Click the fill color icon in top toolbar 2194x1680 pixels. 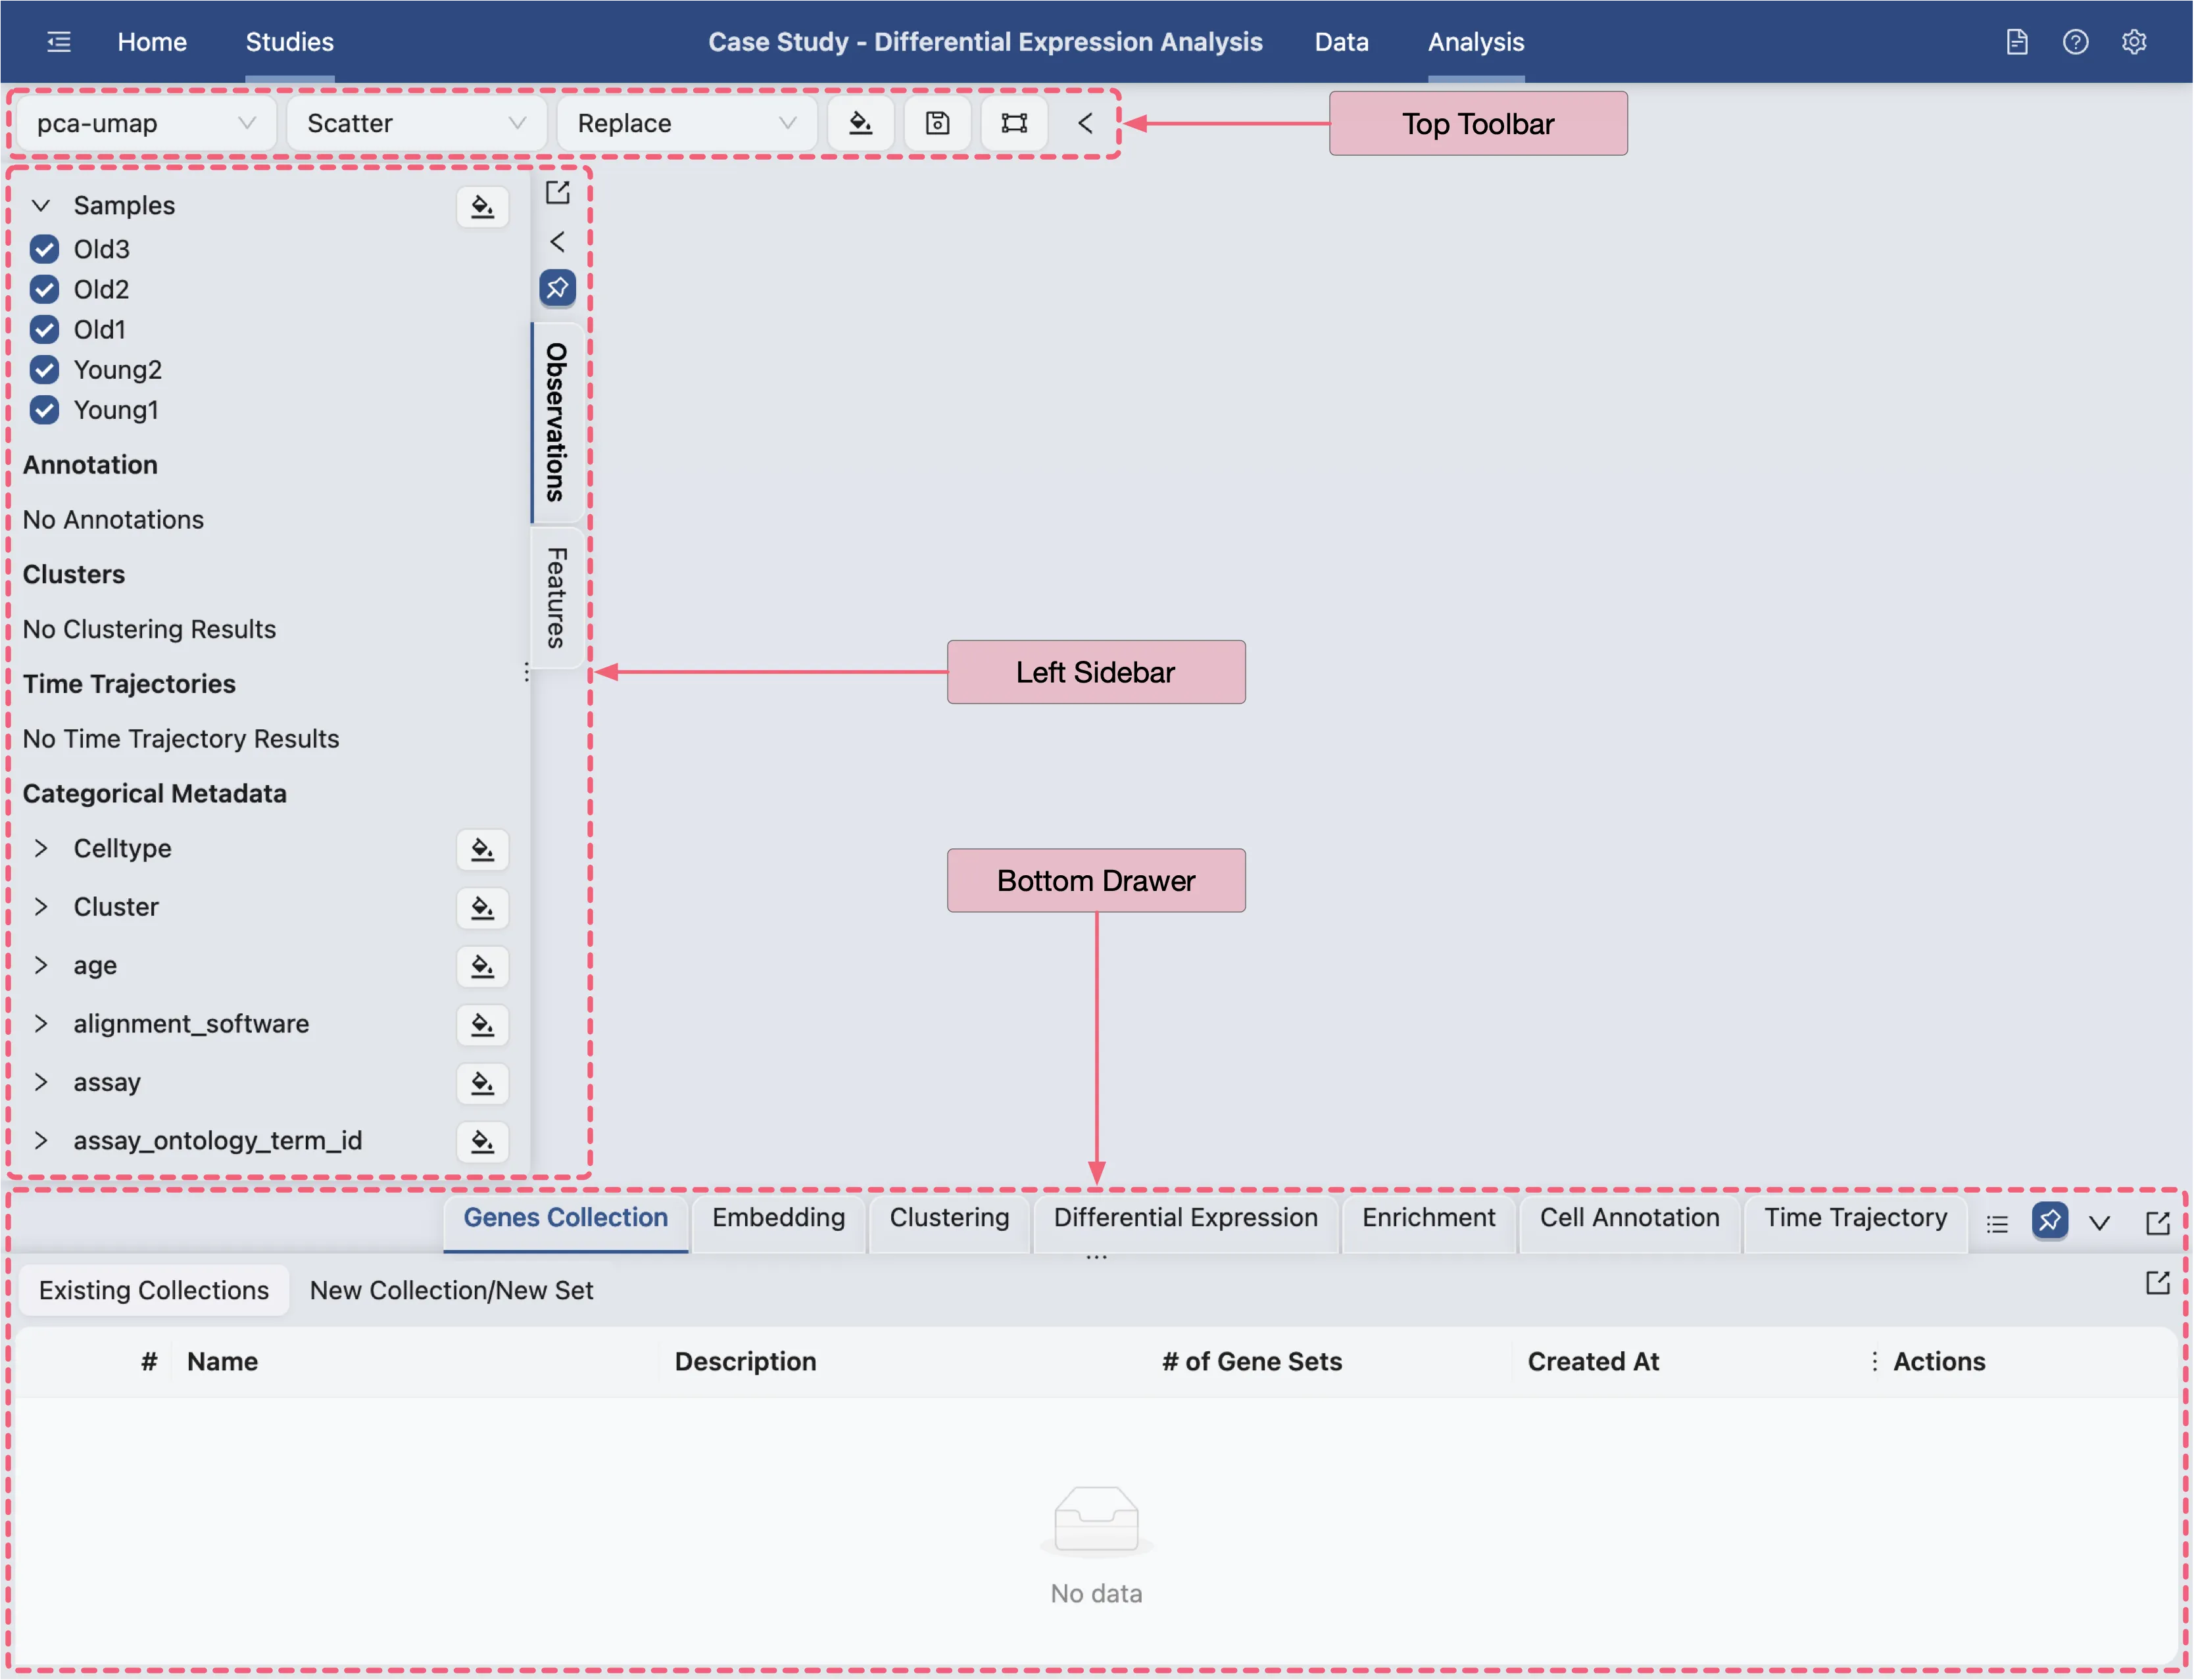tap(860, 123)
